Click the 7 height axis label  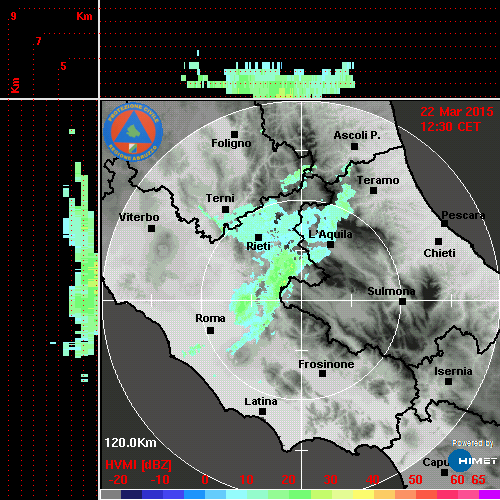tap(39, 41)
